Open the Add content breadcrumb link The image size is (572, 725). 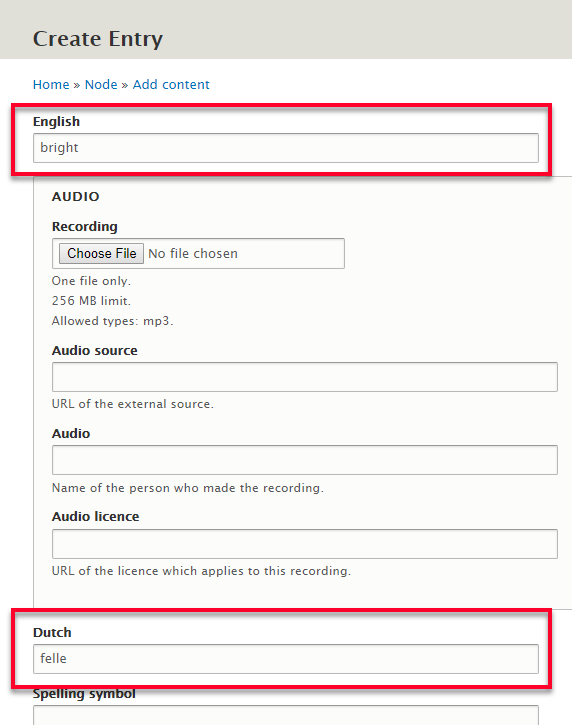pyautogui.click(x=171, y=85)
